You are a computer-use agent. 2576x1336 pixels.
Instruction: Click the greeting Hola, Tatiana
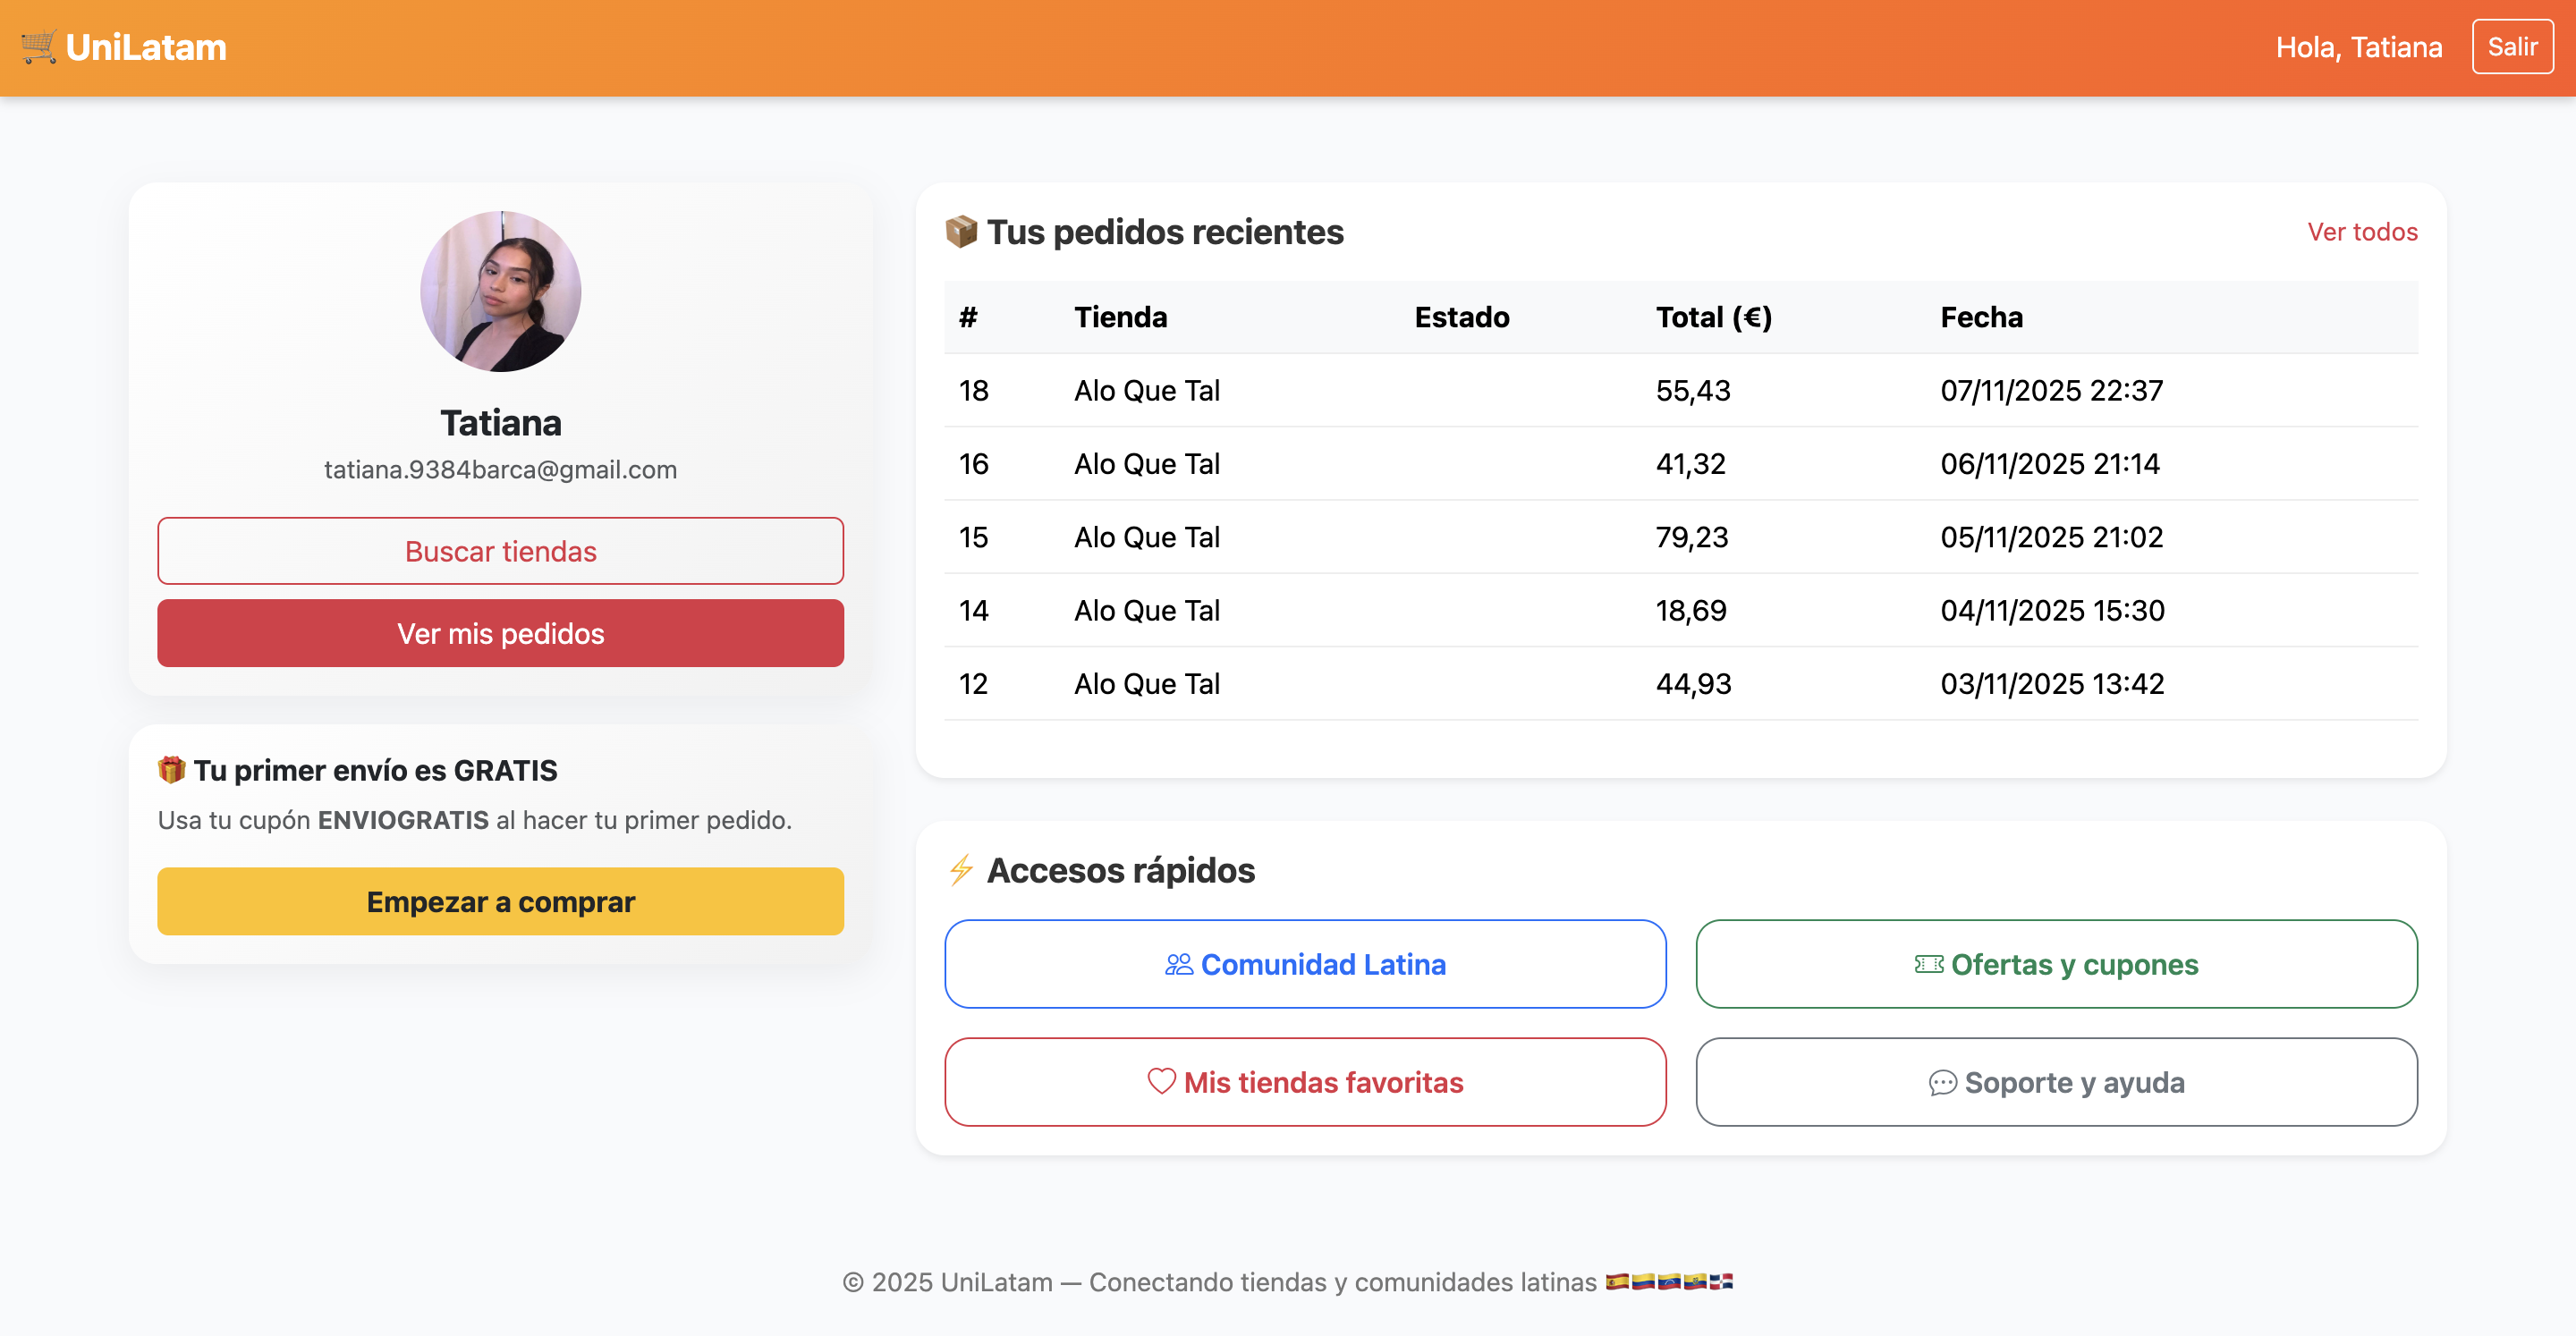tap(2360, 46)
